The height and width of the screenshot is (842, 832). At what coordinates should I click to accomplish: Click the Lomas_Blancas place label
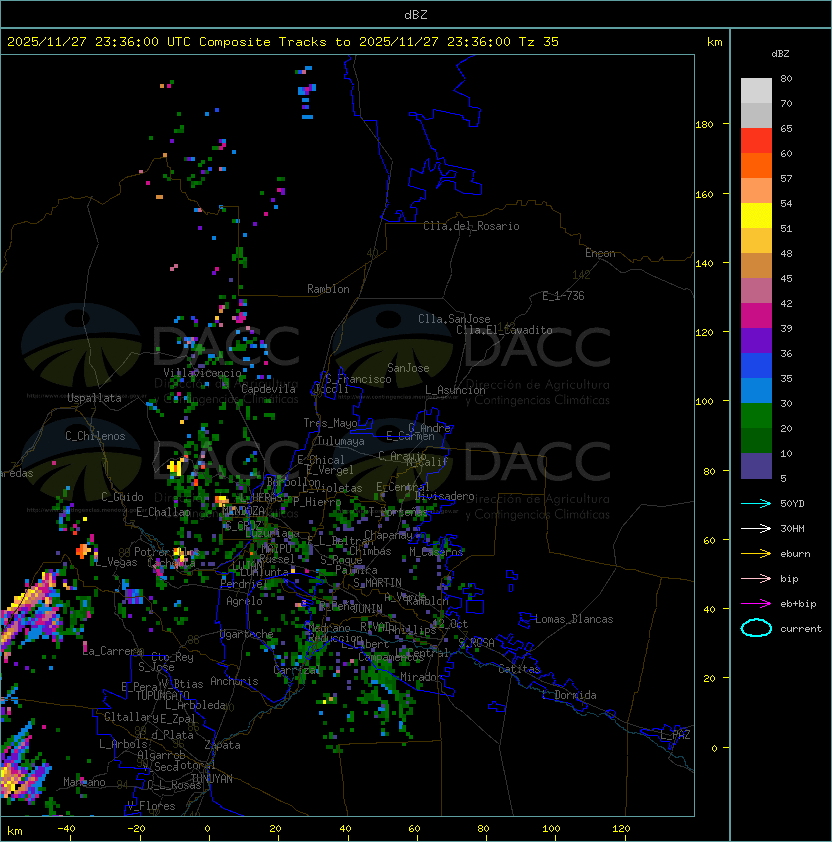coord(574,619)
